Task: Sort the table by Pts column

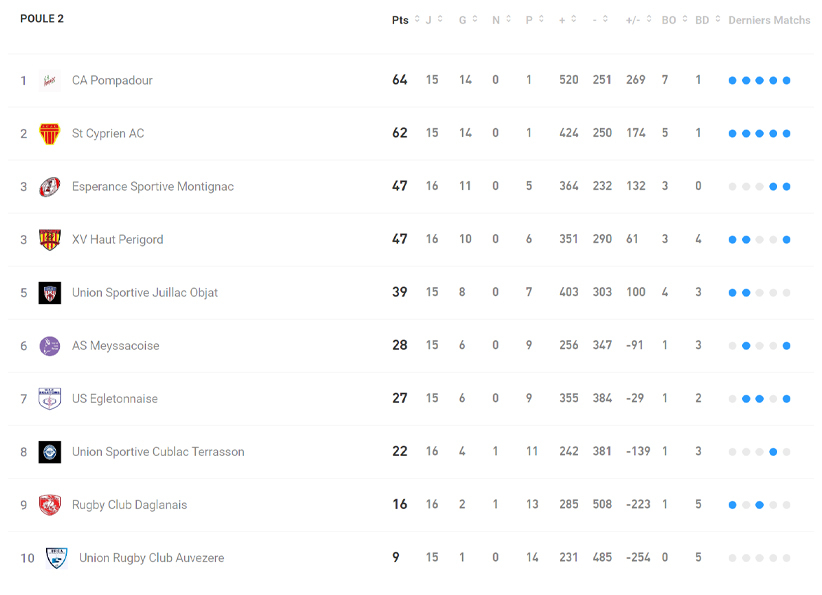Action: coord(402,20)
